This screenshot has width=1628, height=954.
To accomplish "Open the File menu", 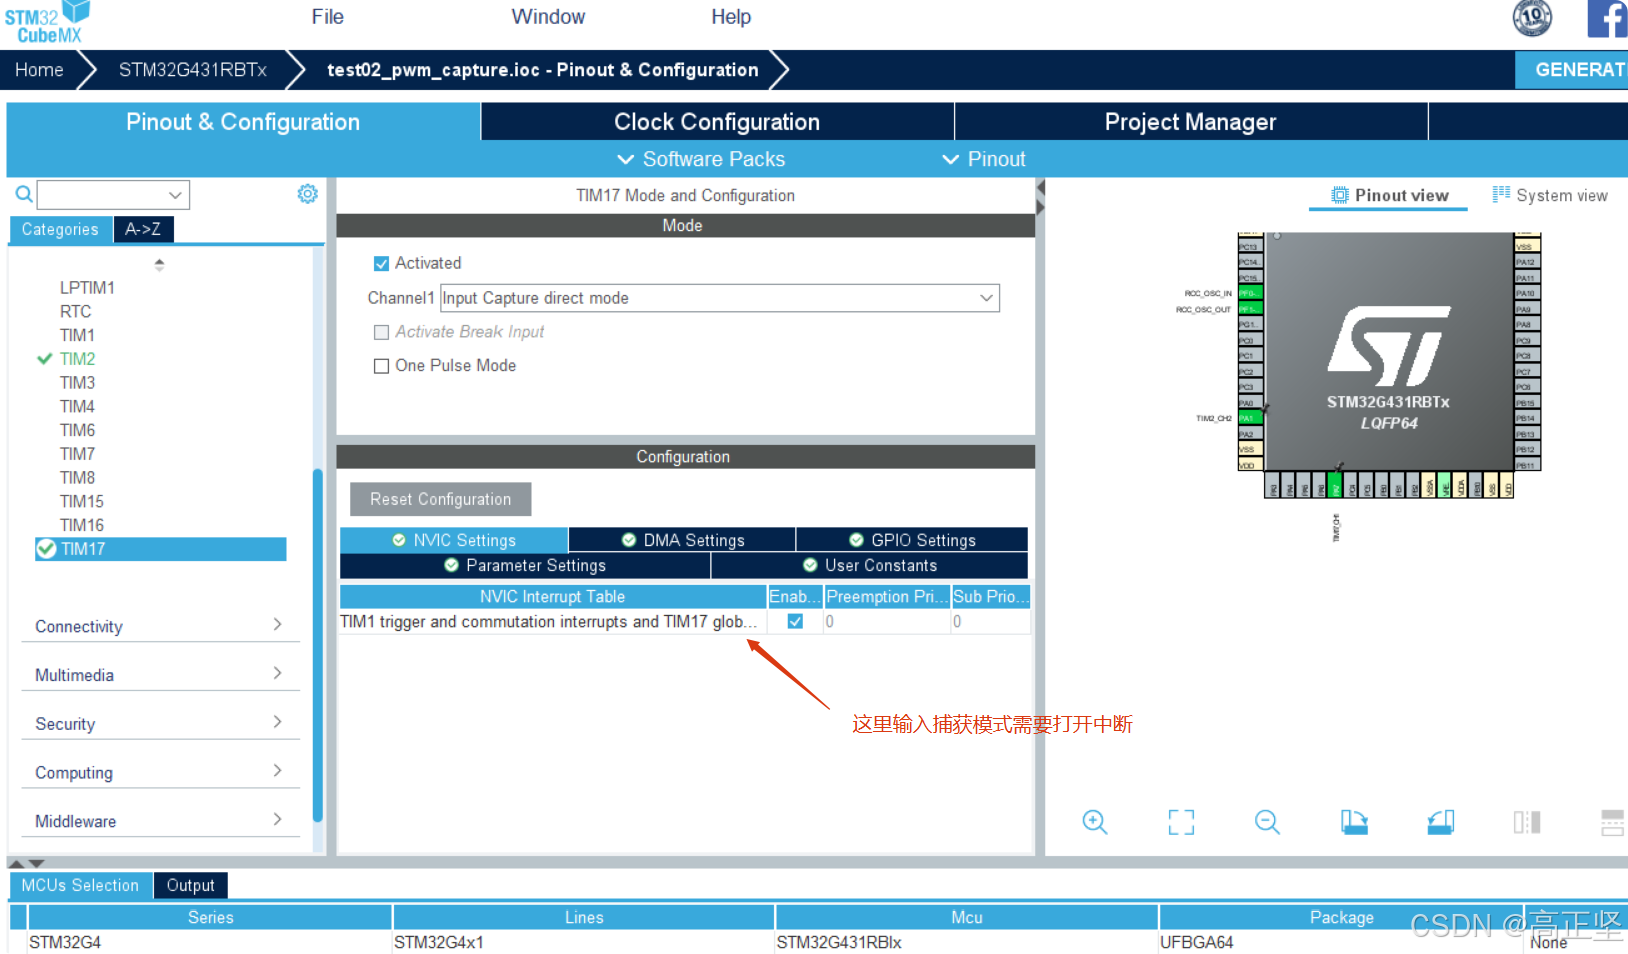I will (x=327, y=17).
